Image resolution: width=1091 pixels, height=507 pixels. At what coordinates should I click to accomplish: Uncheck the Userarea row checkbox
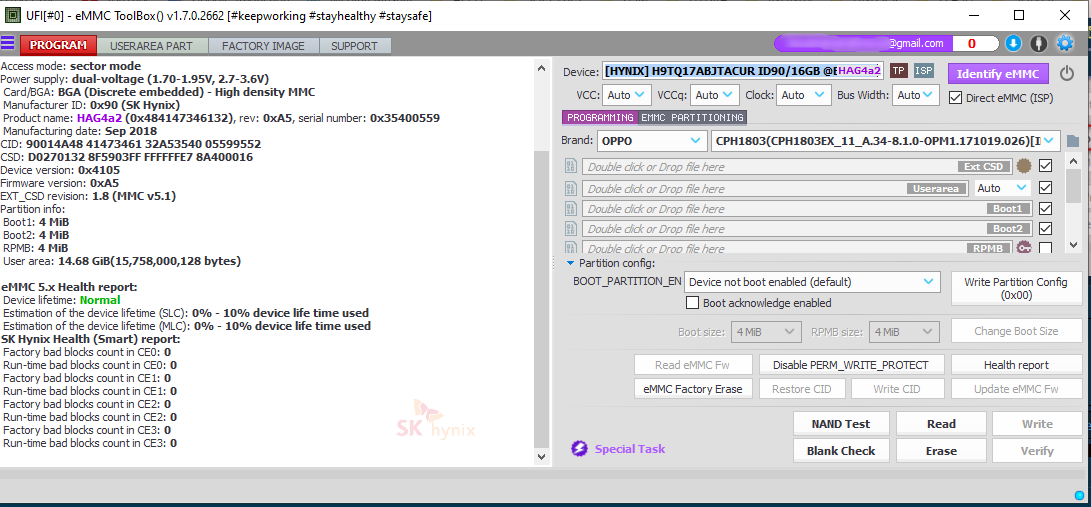1044,188
